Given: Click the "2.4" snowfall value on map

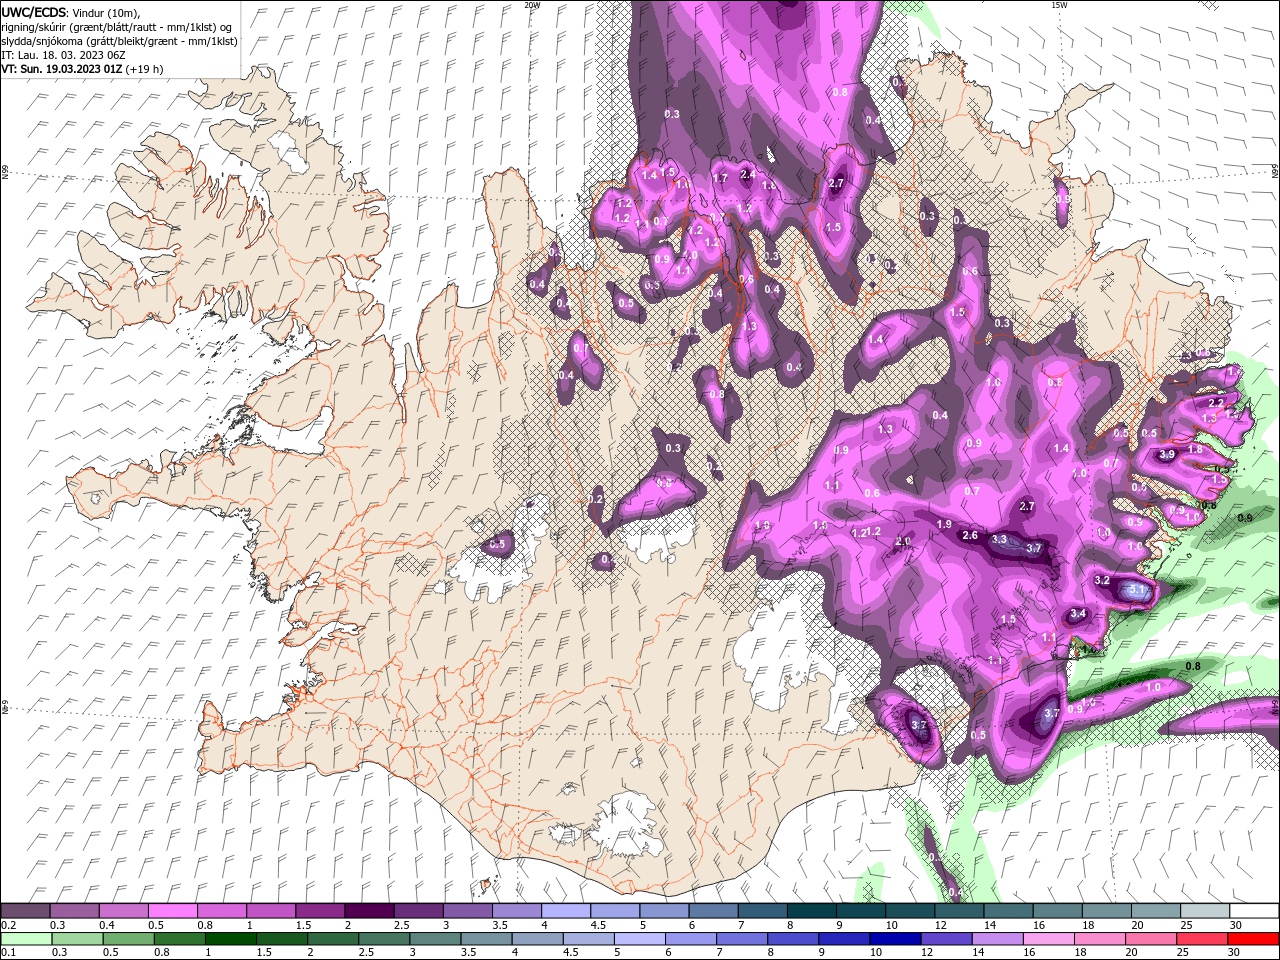Looking at the screenshot, I should click(x=747, y=174).
